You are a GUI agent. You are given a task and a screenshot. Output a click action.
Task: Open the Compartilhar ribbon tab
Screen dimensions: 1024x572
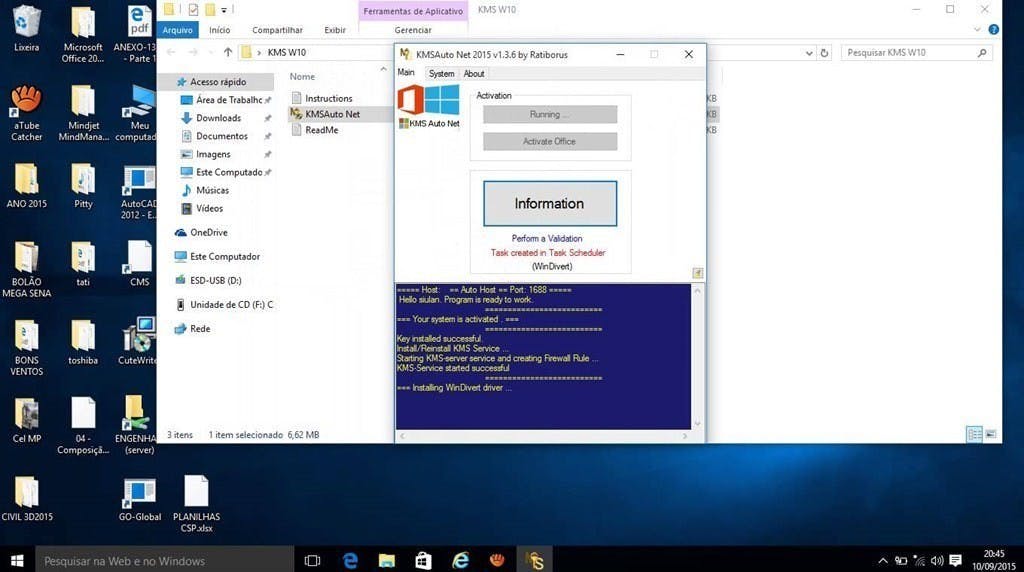tap(278, 30)
